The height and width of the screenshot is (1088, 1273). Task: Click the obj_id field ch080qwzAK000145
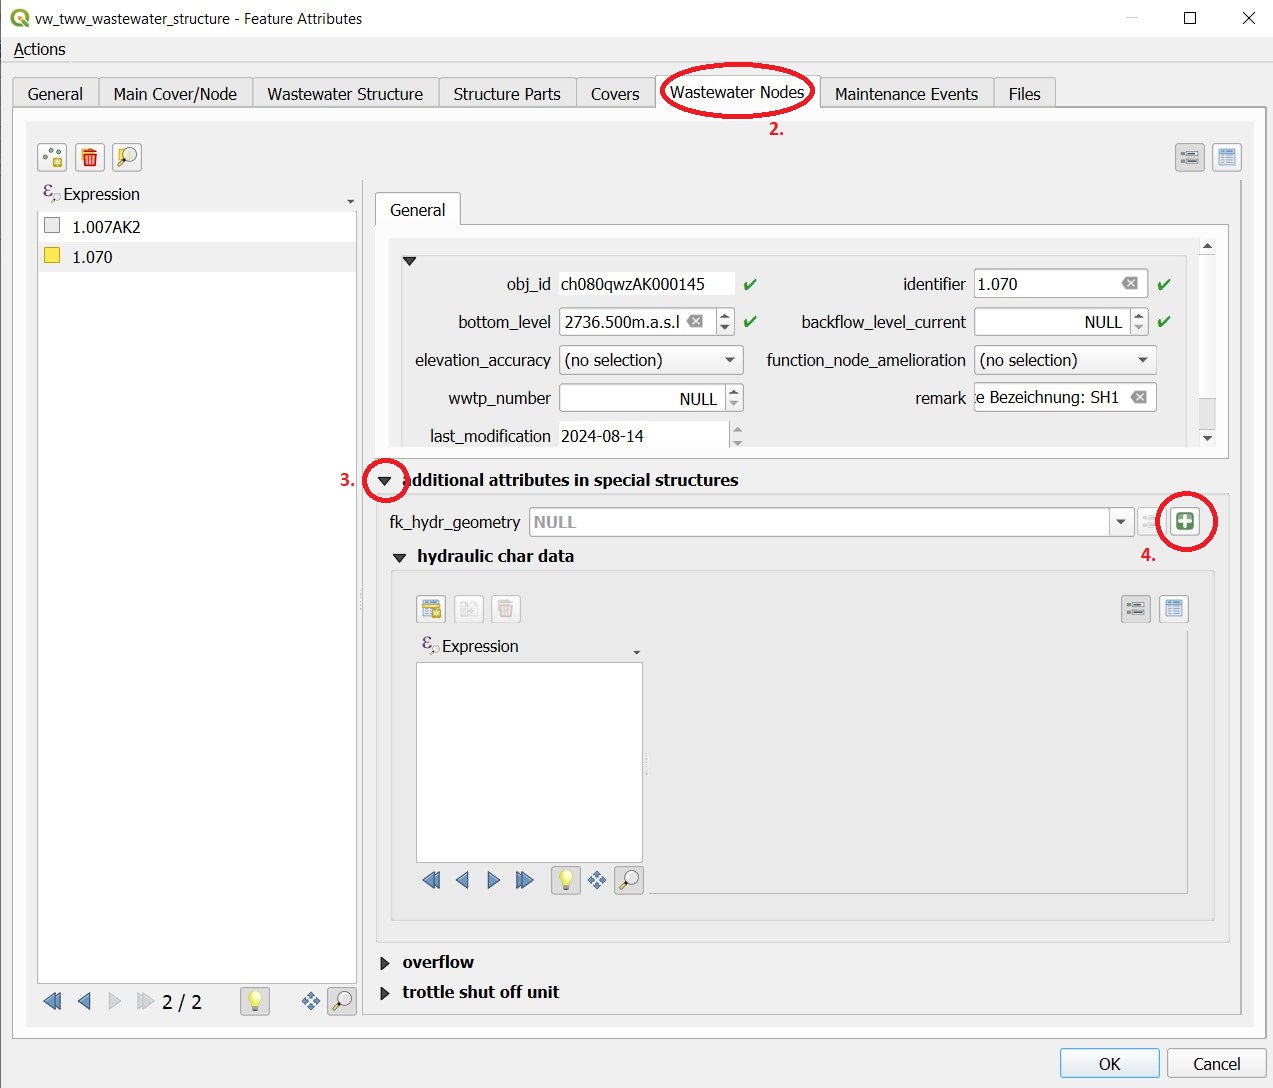coord(646,284)
